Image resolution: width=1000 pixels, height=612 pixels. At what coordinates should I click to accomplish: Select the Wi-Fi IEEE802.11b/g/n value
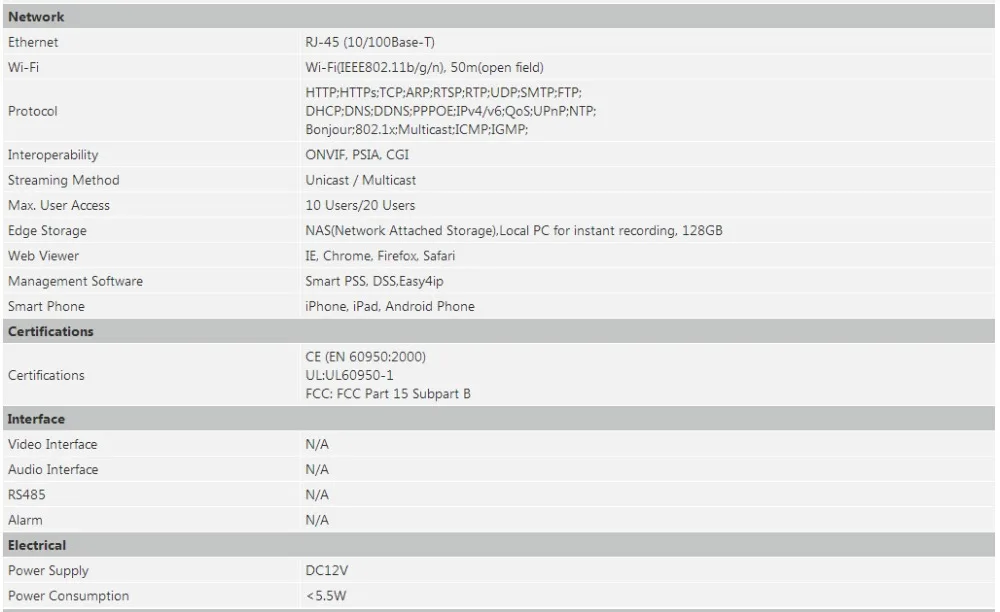point(424,68)
